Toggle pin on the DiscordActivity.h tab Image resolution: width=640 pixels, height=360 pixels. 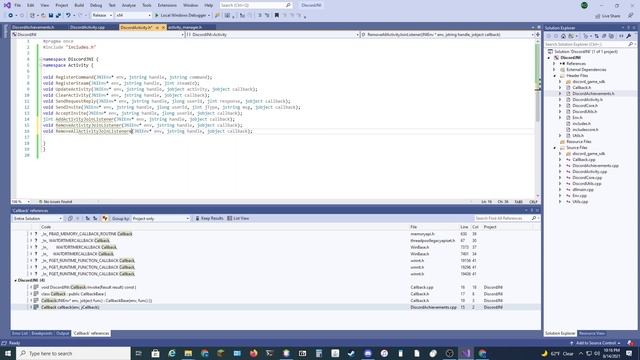157,27
